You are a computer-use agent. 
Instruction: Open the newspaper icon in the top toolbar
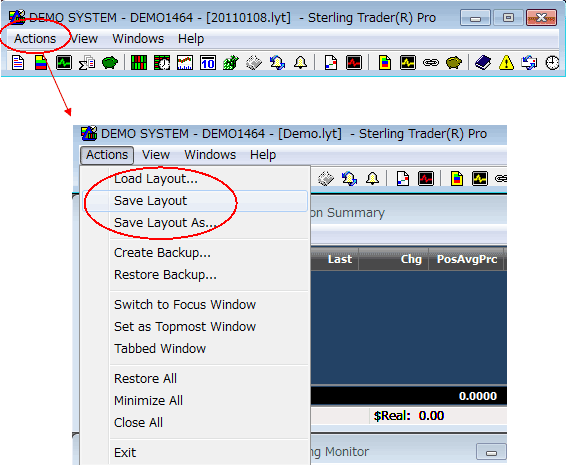(254, 63)
